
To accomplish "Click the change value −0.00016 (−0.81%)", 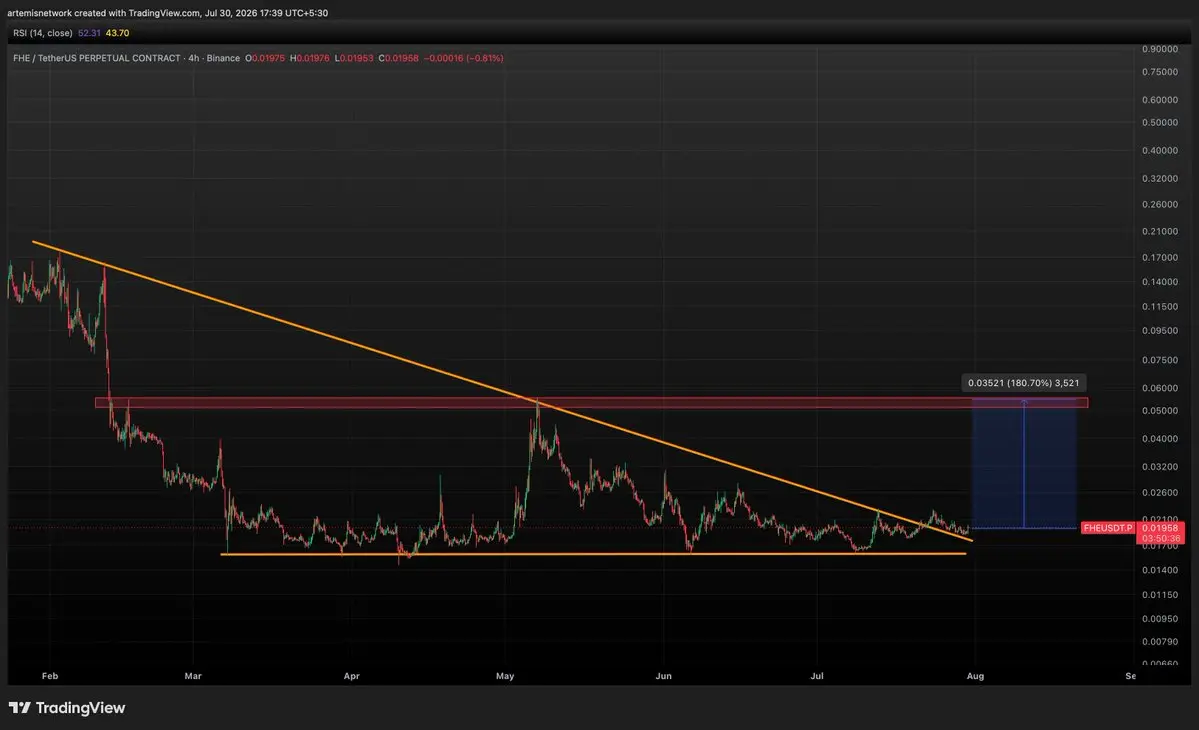I will (463, 58).
